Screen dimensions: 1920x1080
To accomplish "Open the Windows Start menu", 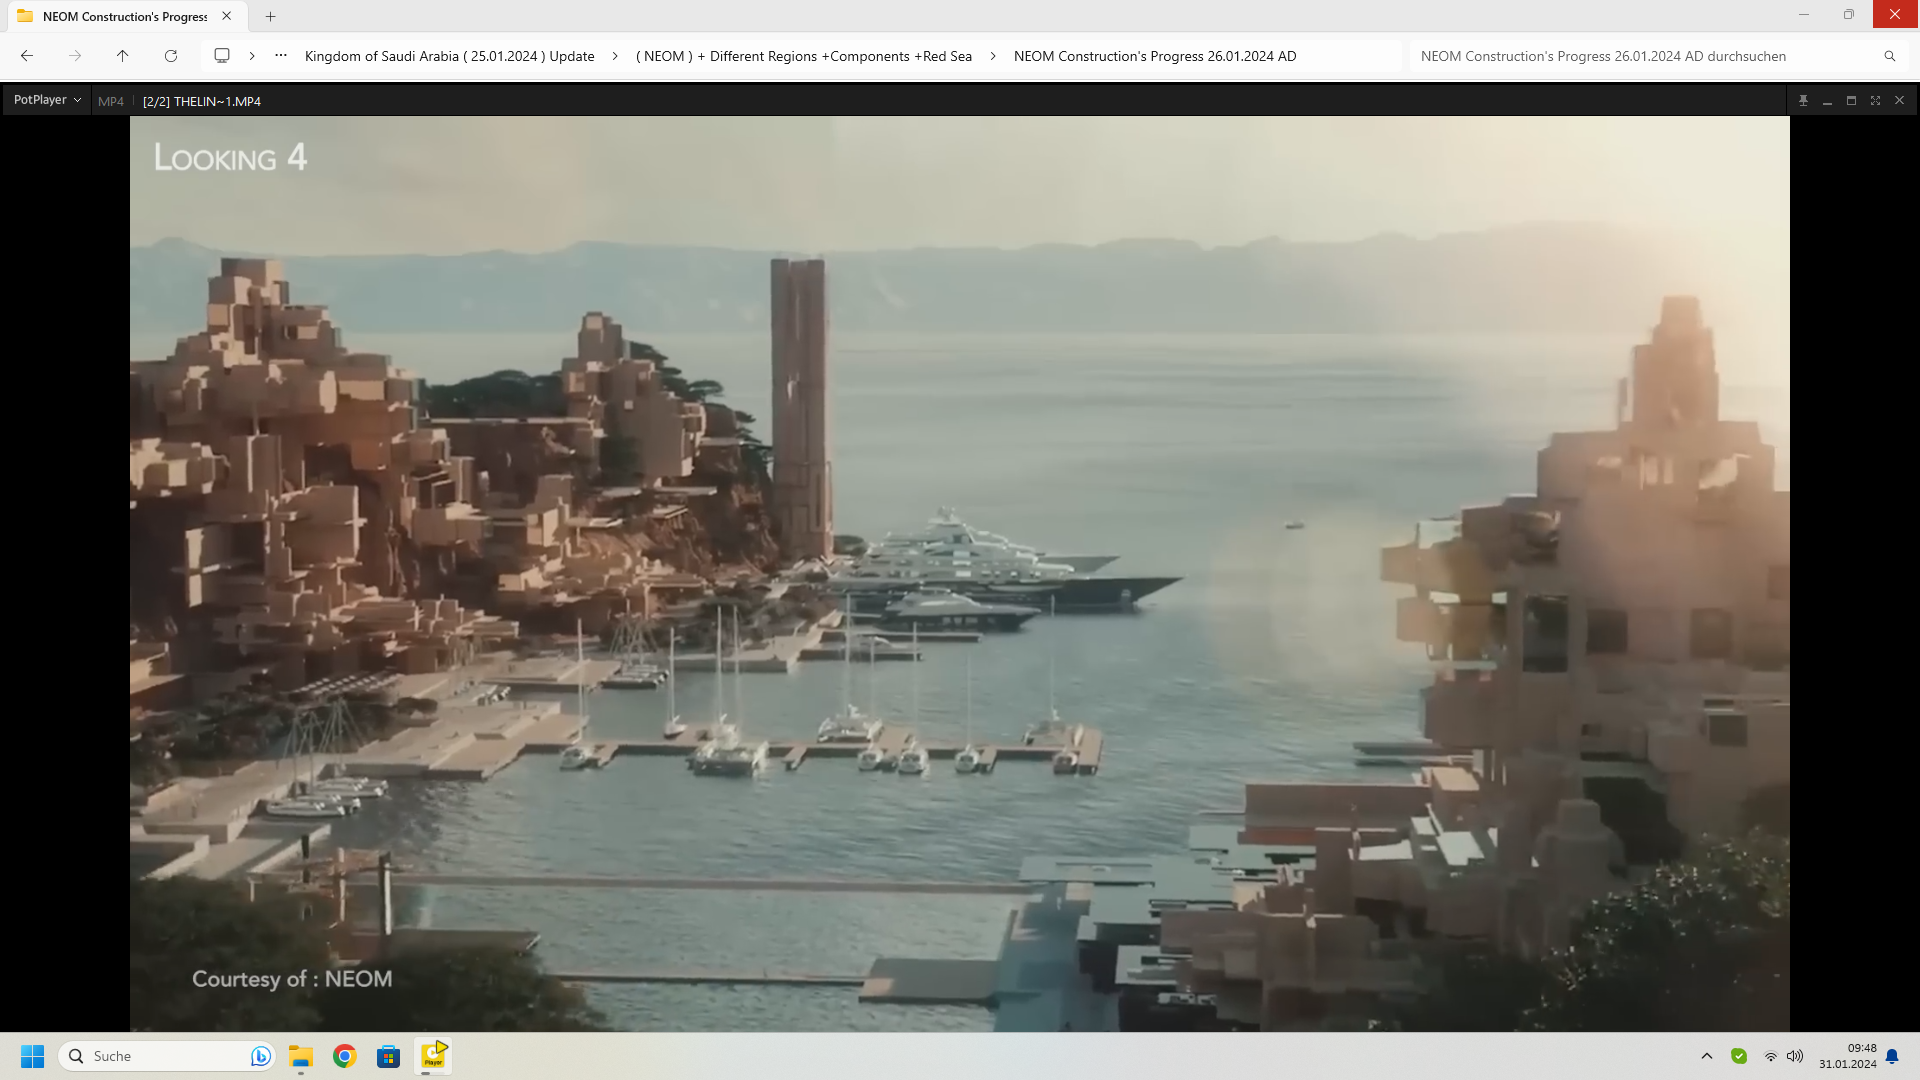I will (x=33, y=1056).
